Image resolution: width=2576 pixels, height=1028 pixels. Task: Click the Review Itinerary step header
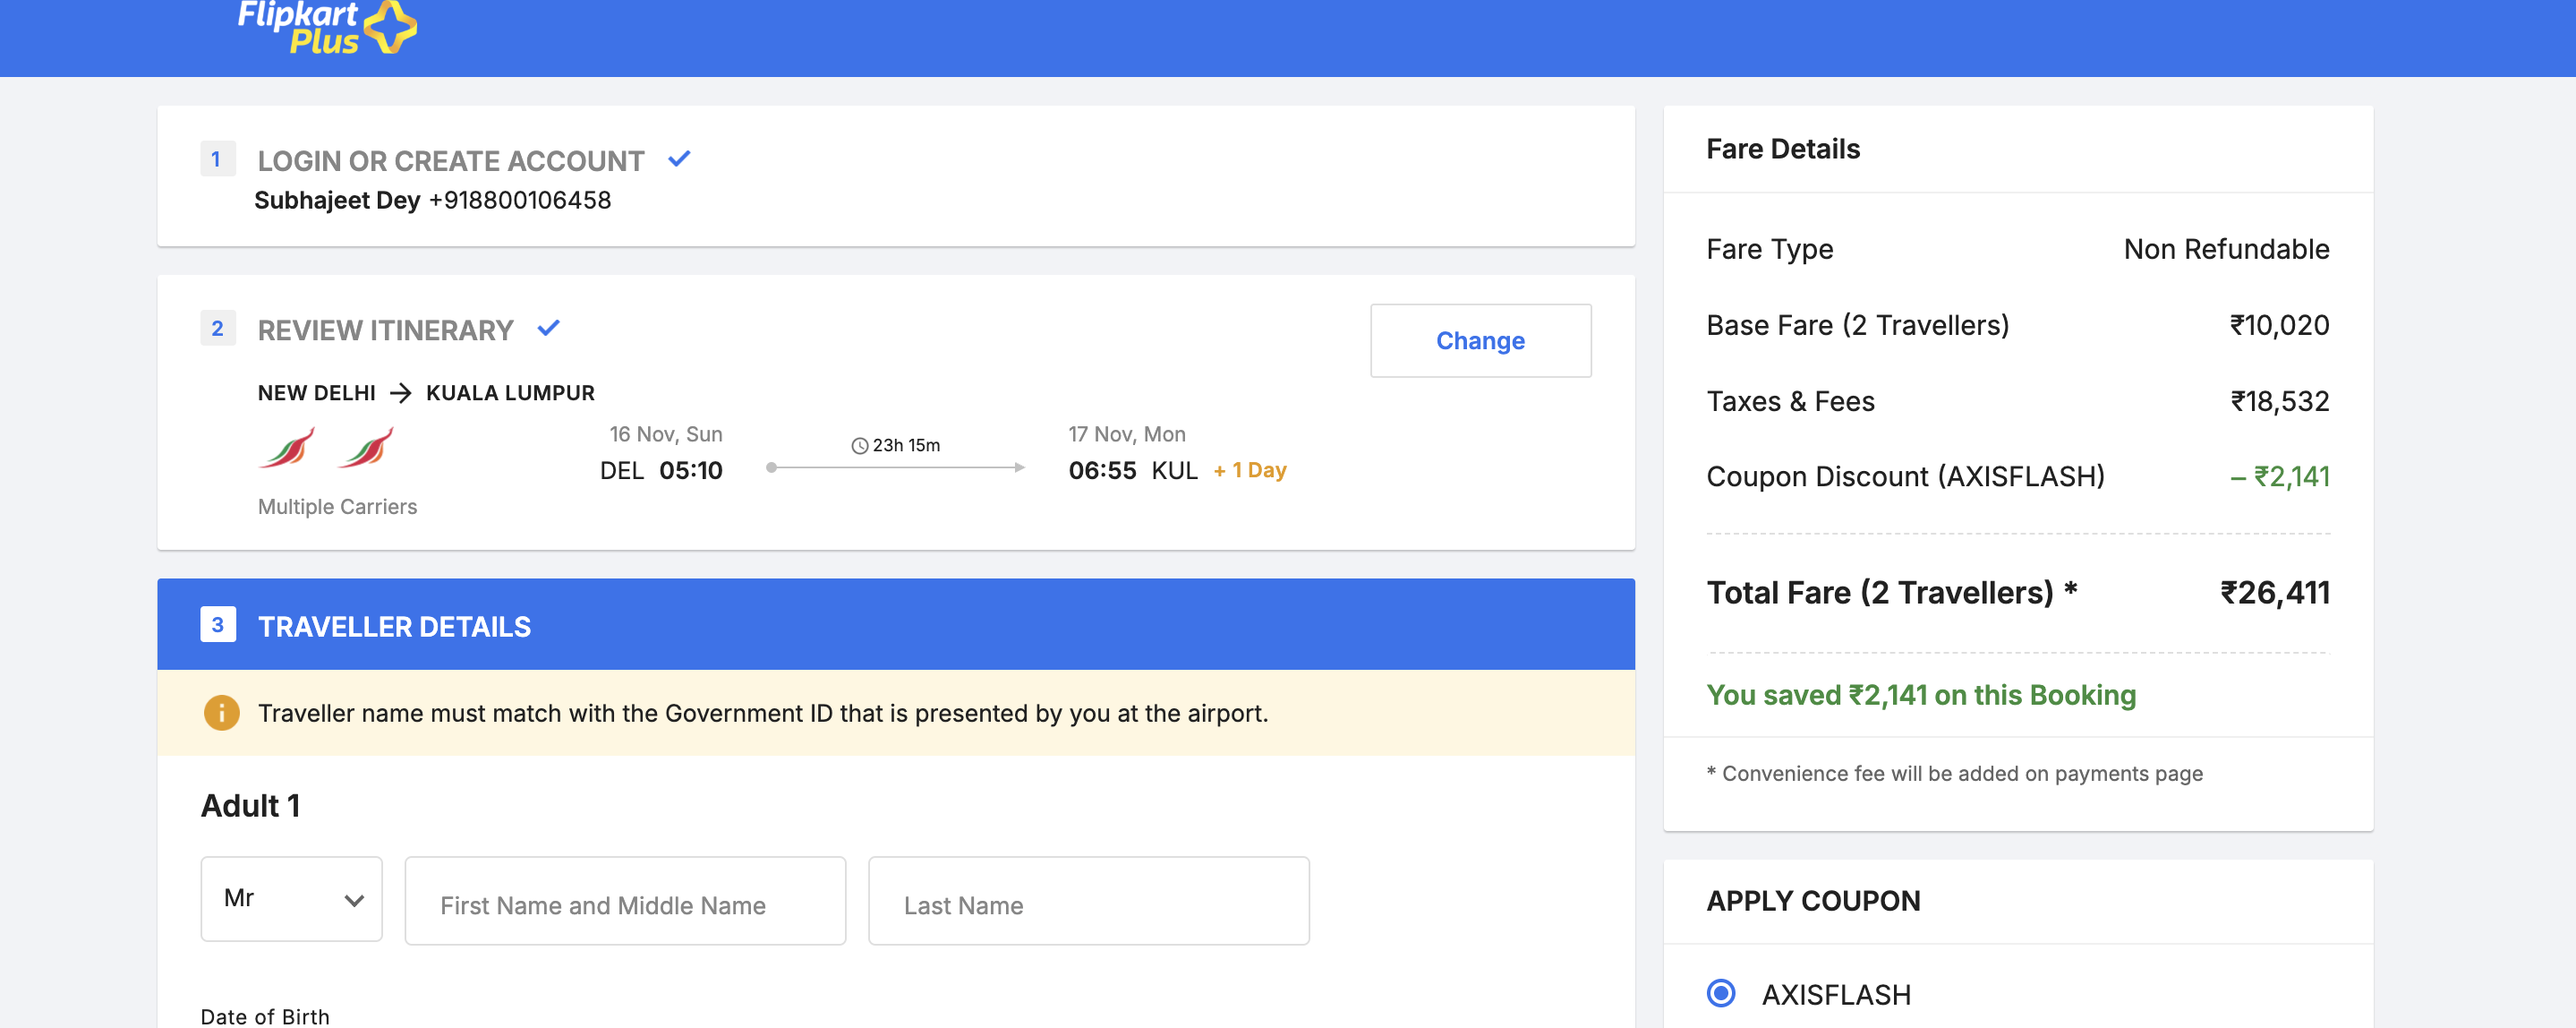(385, 330)
